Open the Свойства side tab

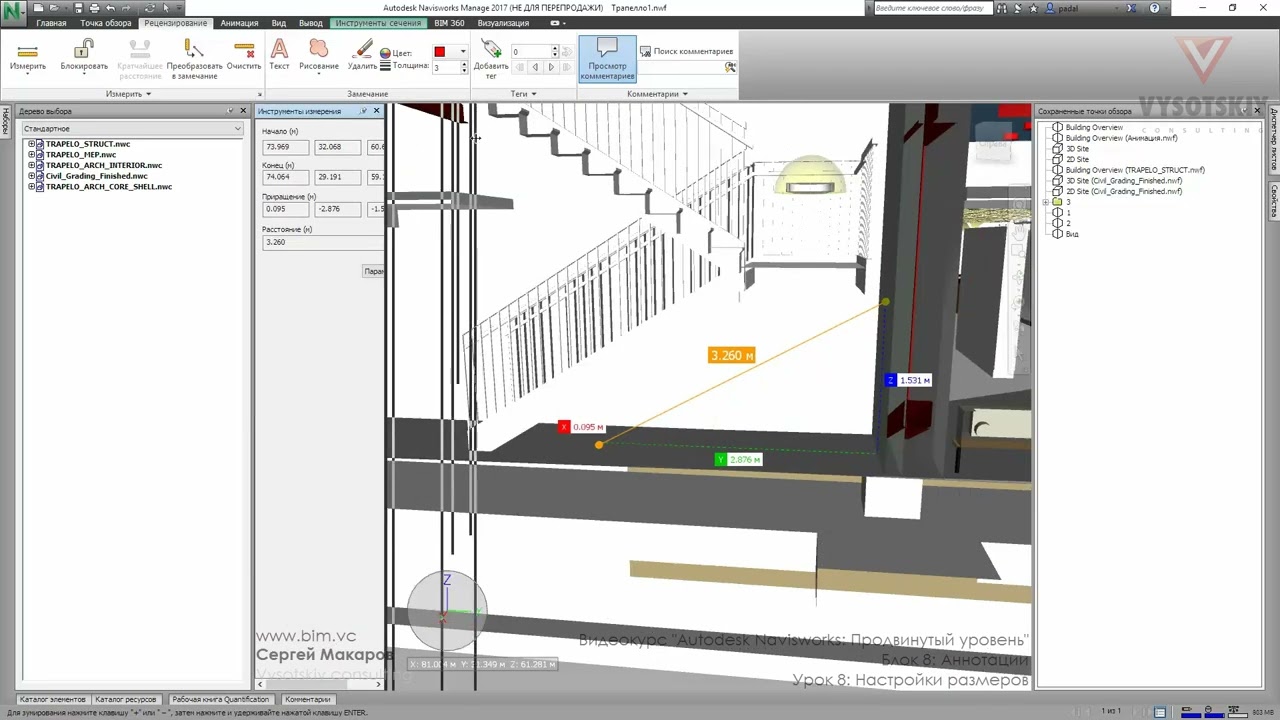[1274, 202]
